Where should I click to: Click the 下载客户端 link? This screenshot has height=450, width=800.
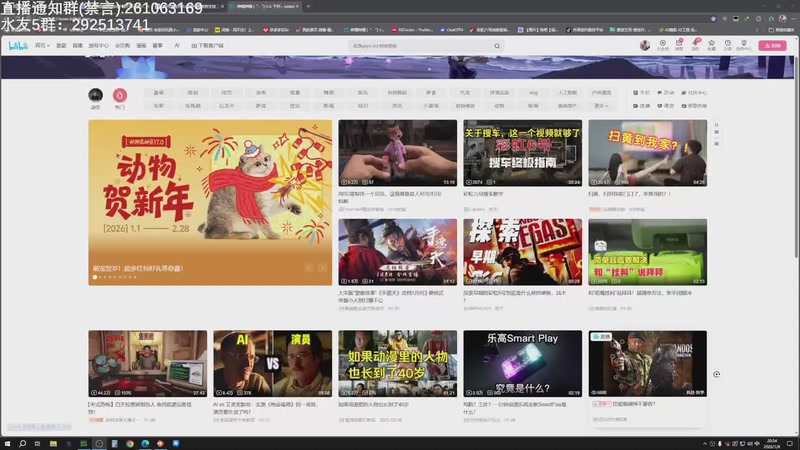pos(208,46)
